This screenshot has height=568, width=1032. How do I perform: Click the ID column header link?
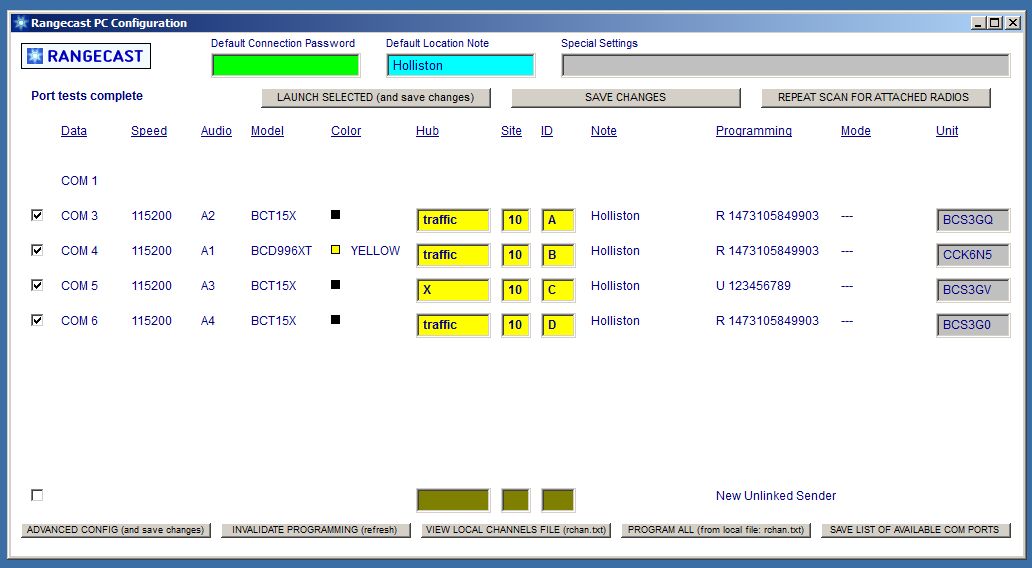[546, 131]
